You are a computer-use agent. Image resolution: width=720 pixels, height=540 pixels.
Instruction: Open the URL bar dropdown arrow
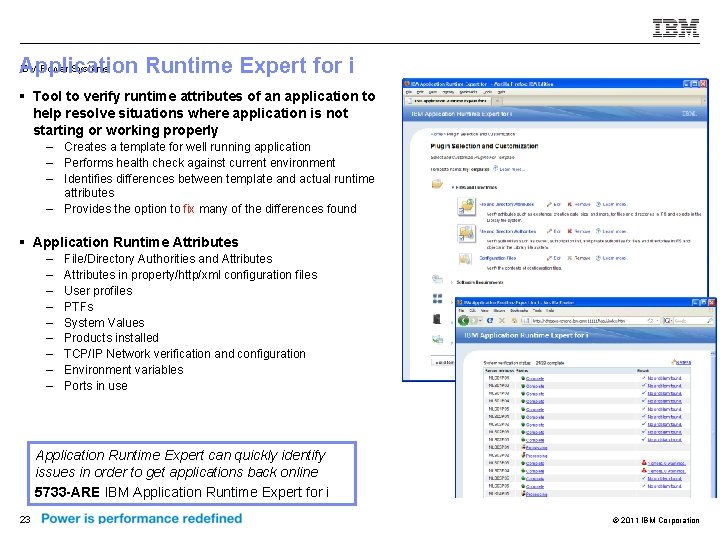[x=658, y=321]
